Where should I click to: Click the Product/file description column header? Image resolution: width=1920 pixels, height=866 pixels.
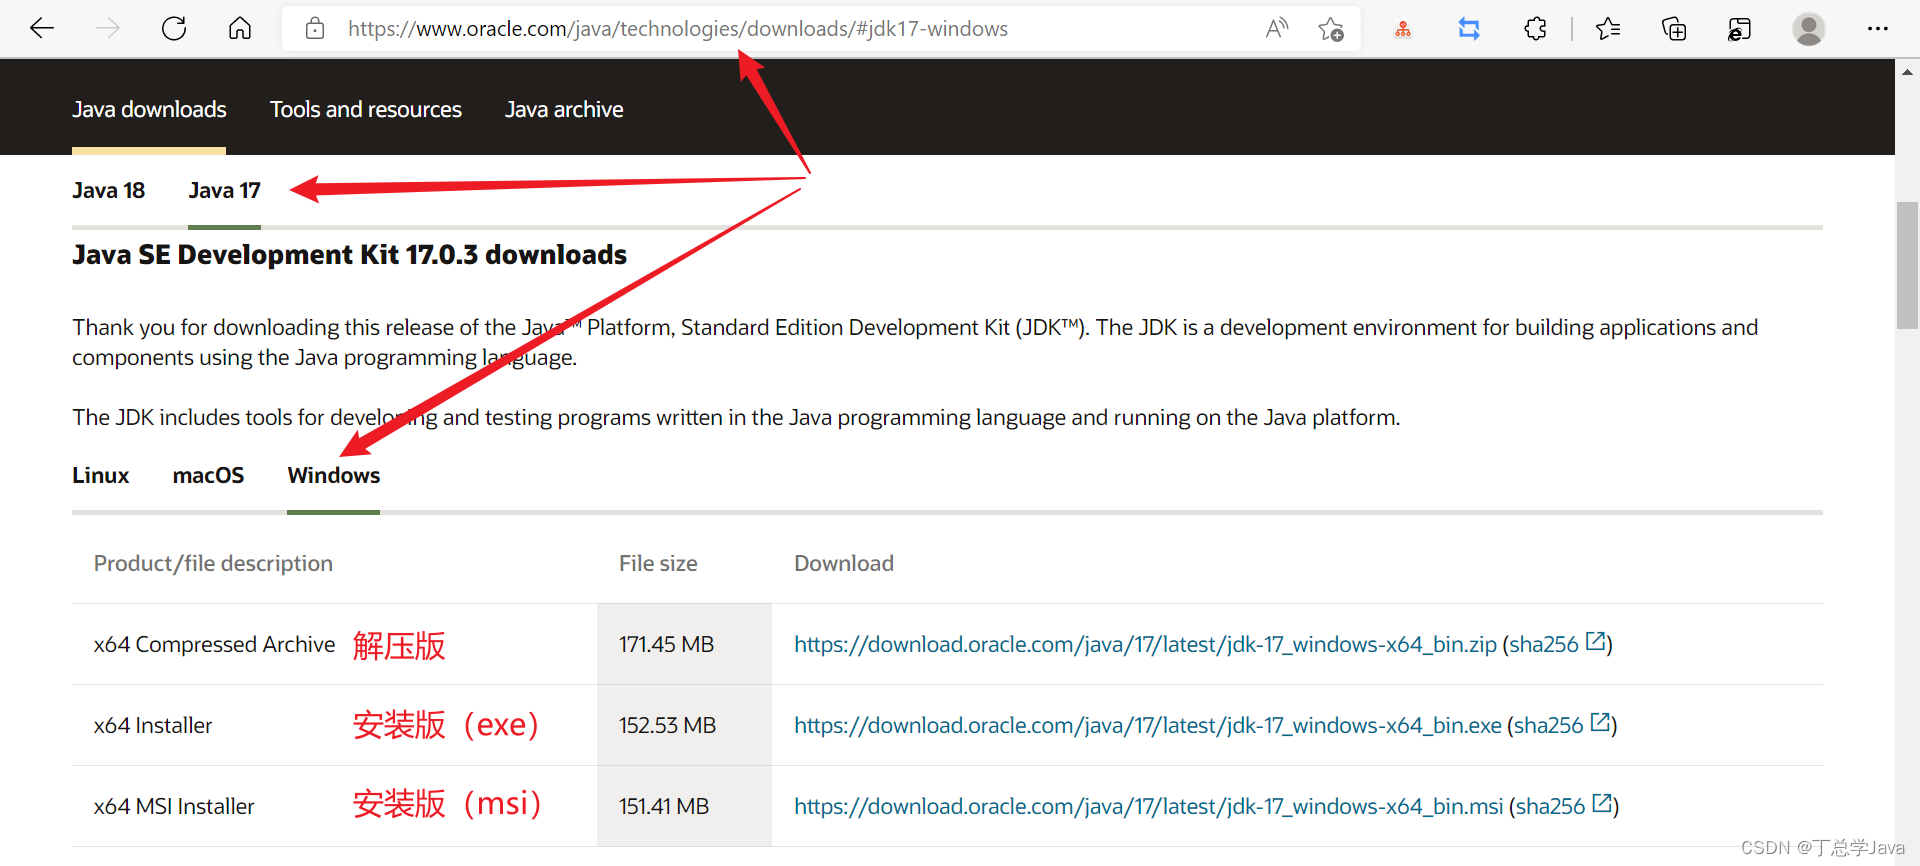coord(213,564)
